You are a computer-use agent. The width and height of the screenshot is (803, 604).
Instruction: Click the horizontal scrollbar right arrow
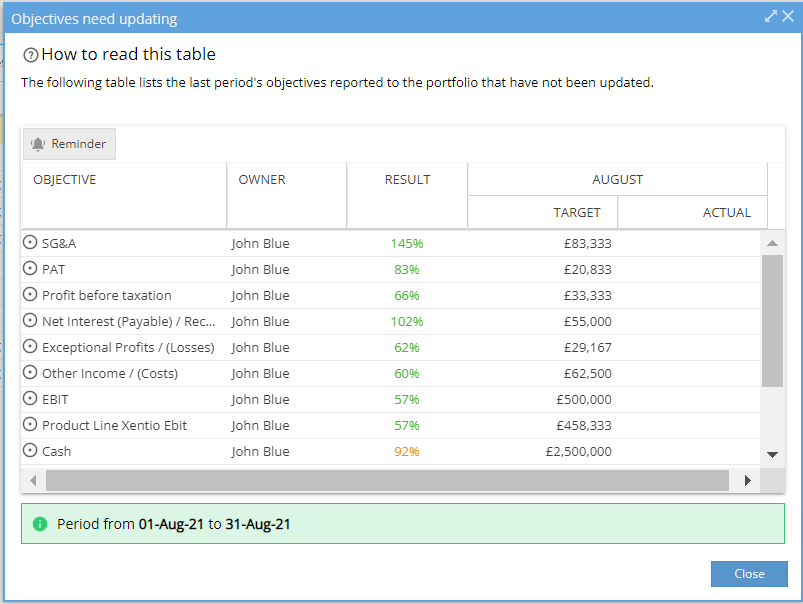[748, 481]
